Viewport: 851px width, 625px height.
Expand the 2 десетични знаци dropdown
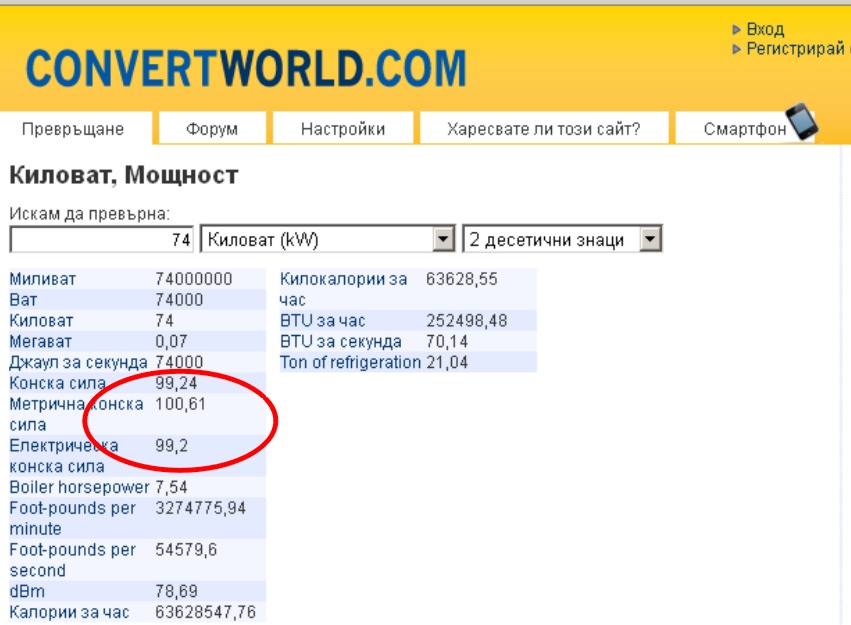pyautogui.click(x=650, y=240)
